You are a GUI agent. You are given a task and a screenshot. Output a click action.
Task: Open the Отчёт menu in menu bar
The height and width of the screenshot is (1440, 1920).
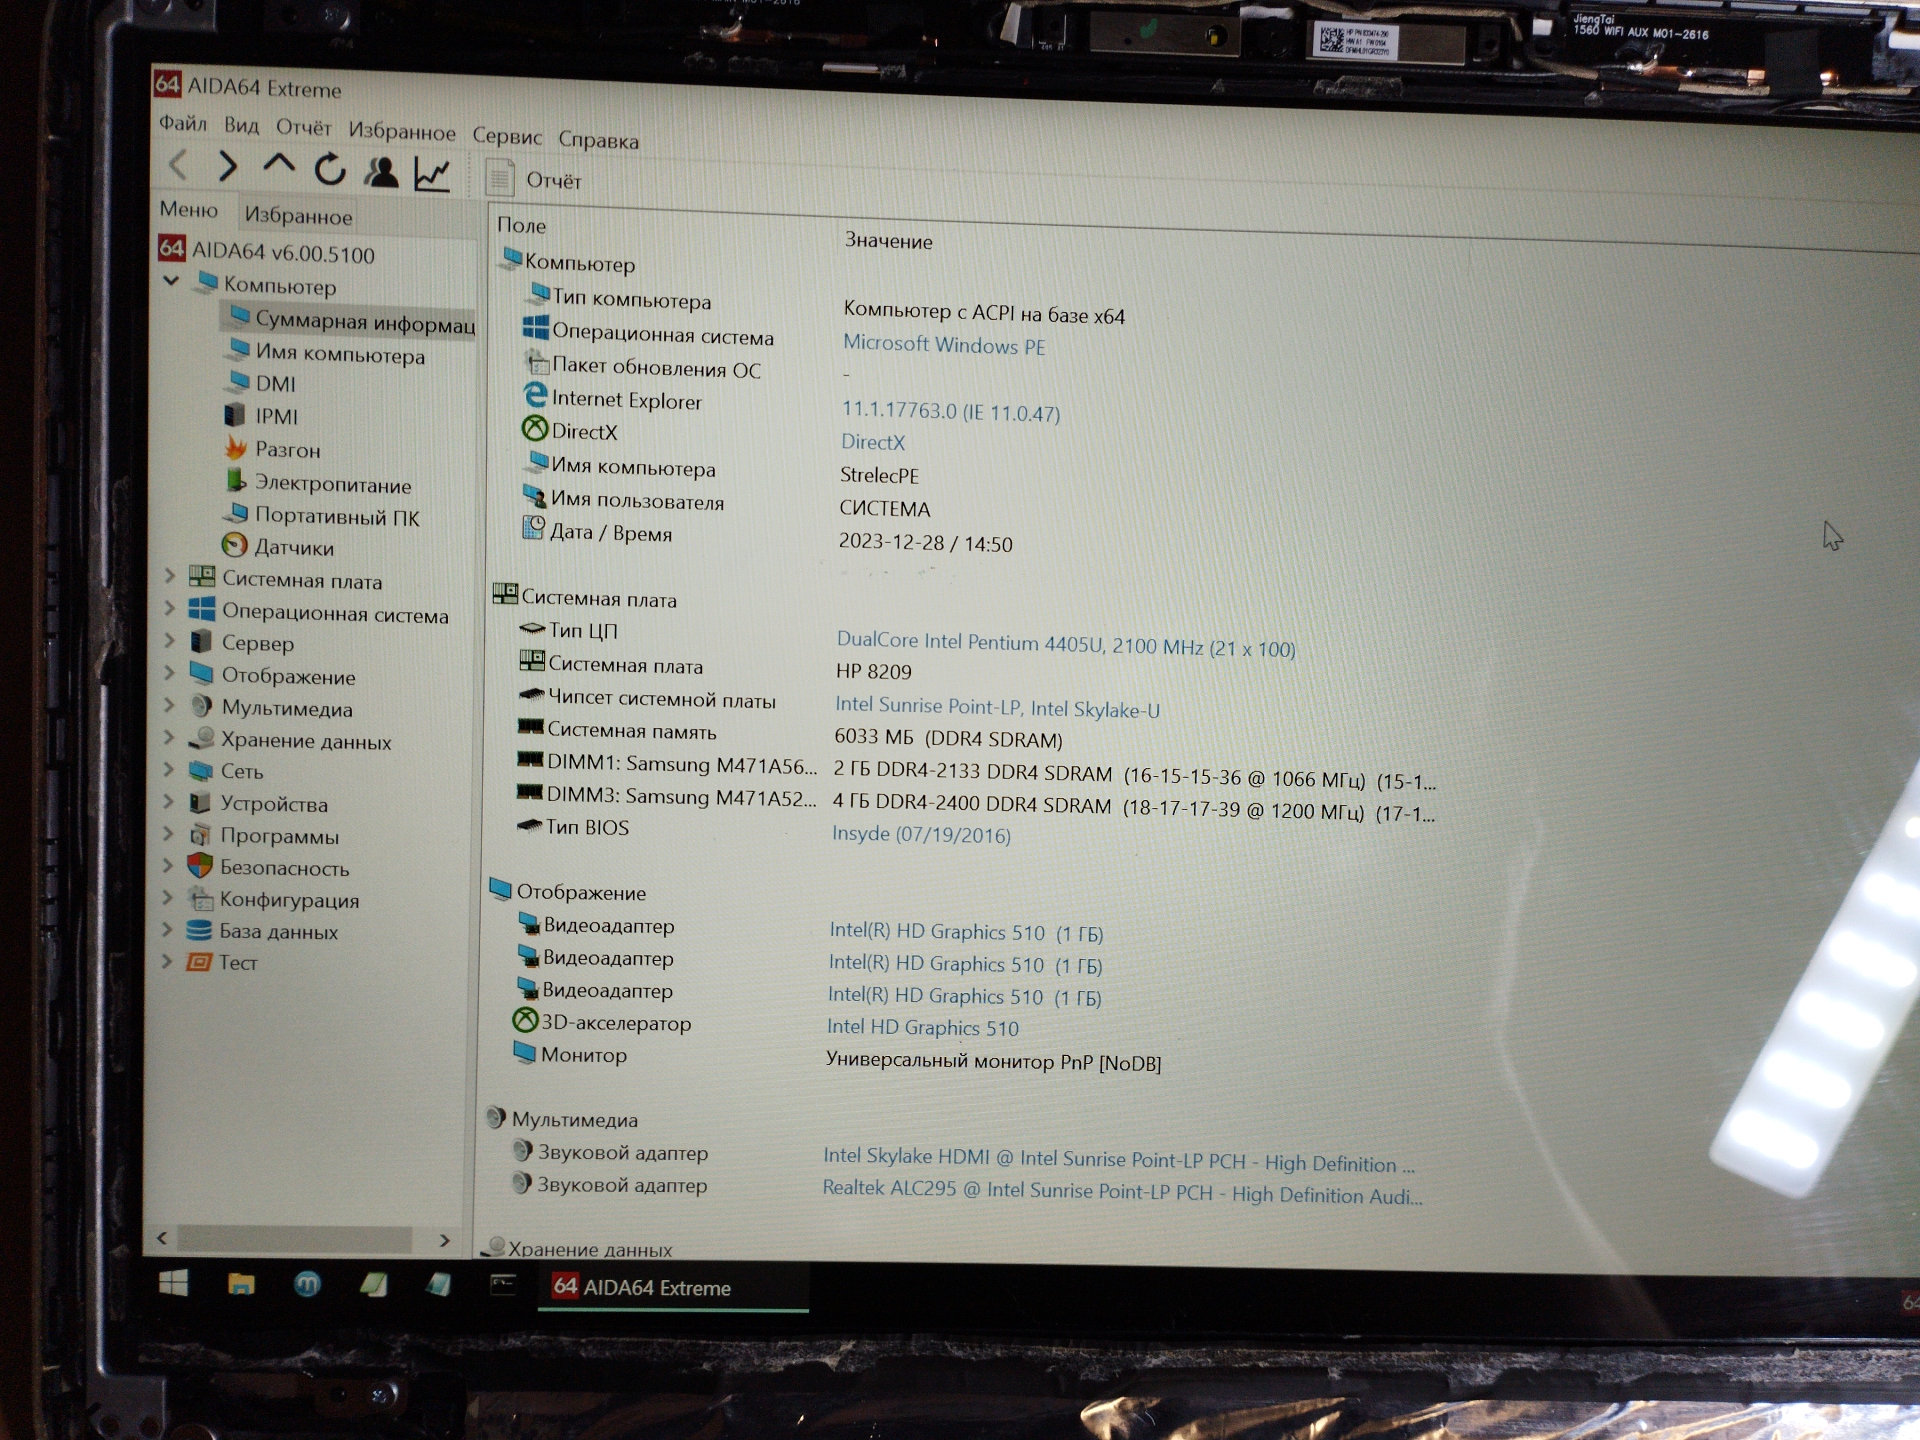point(303,128)
